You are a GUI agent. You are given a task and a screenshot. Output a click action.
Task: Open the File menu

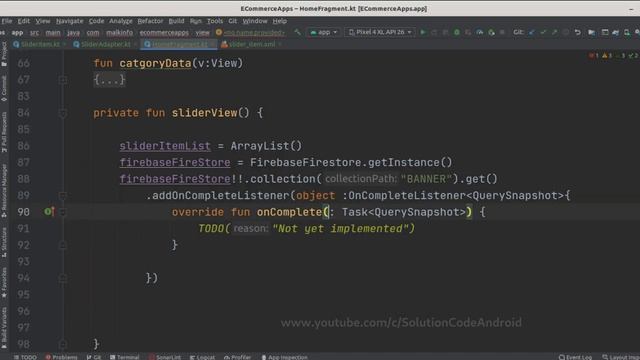click(x=7, y=21)
